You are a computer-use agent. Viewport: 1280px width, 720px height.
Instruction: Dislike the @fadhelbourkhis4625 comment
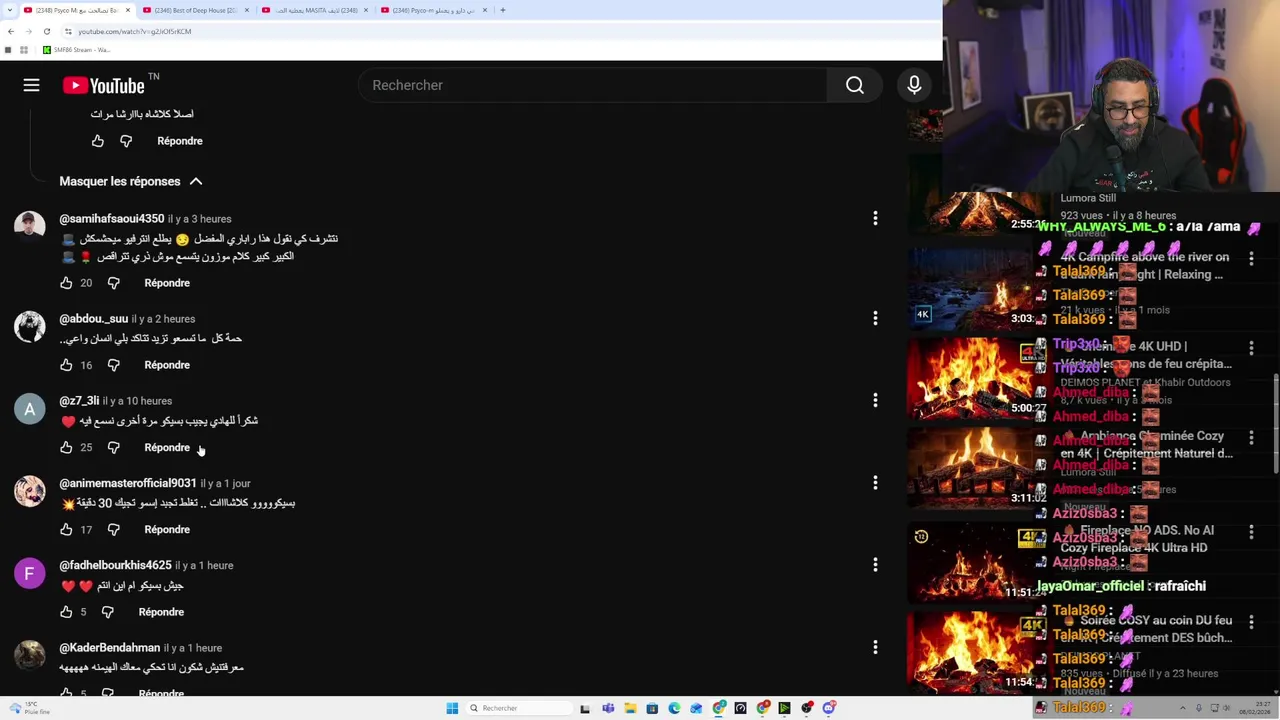[107, 611]
